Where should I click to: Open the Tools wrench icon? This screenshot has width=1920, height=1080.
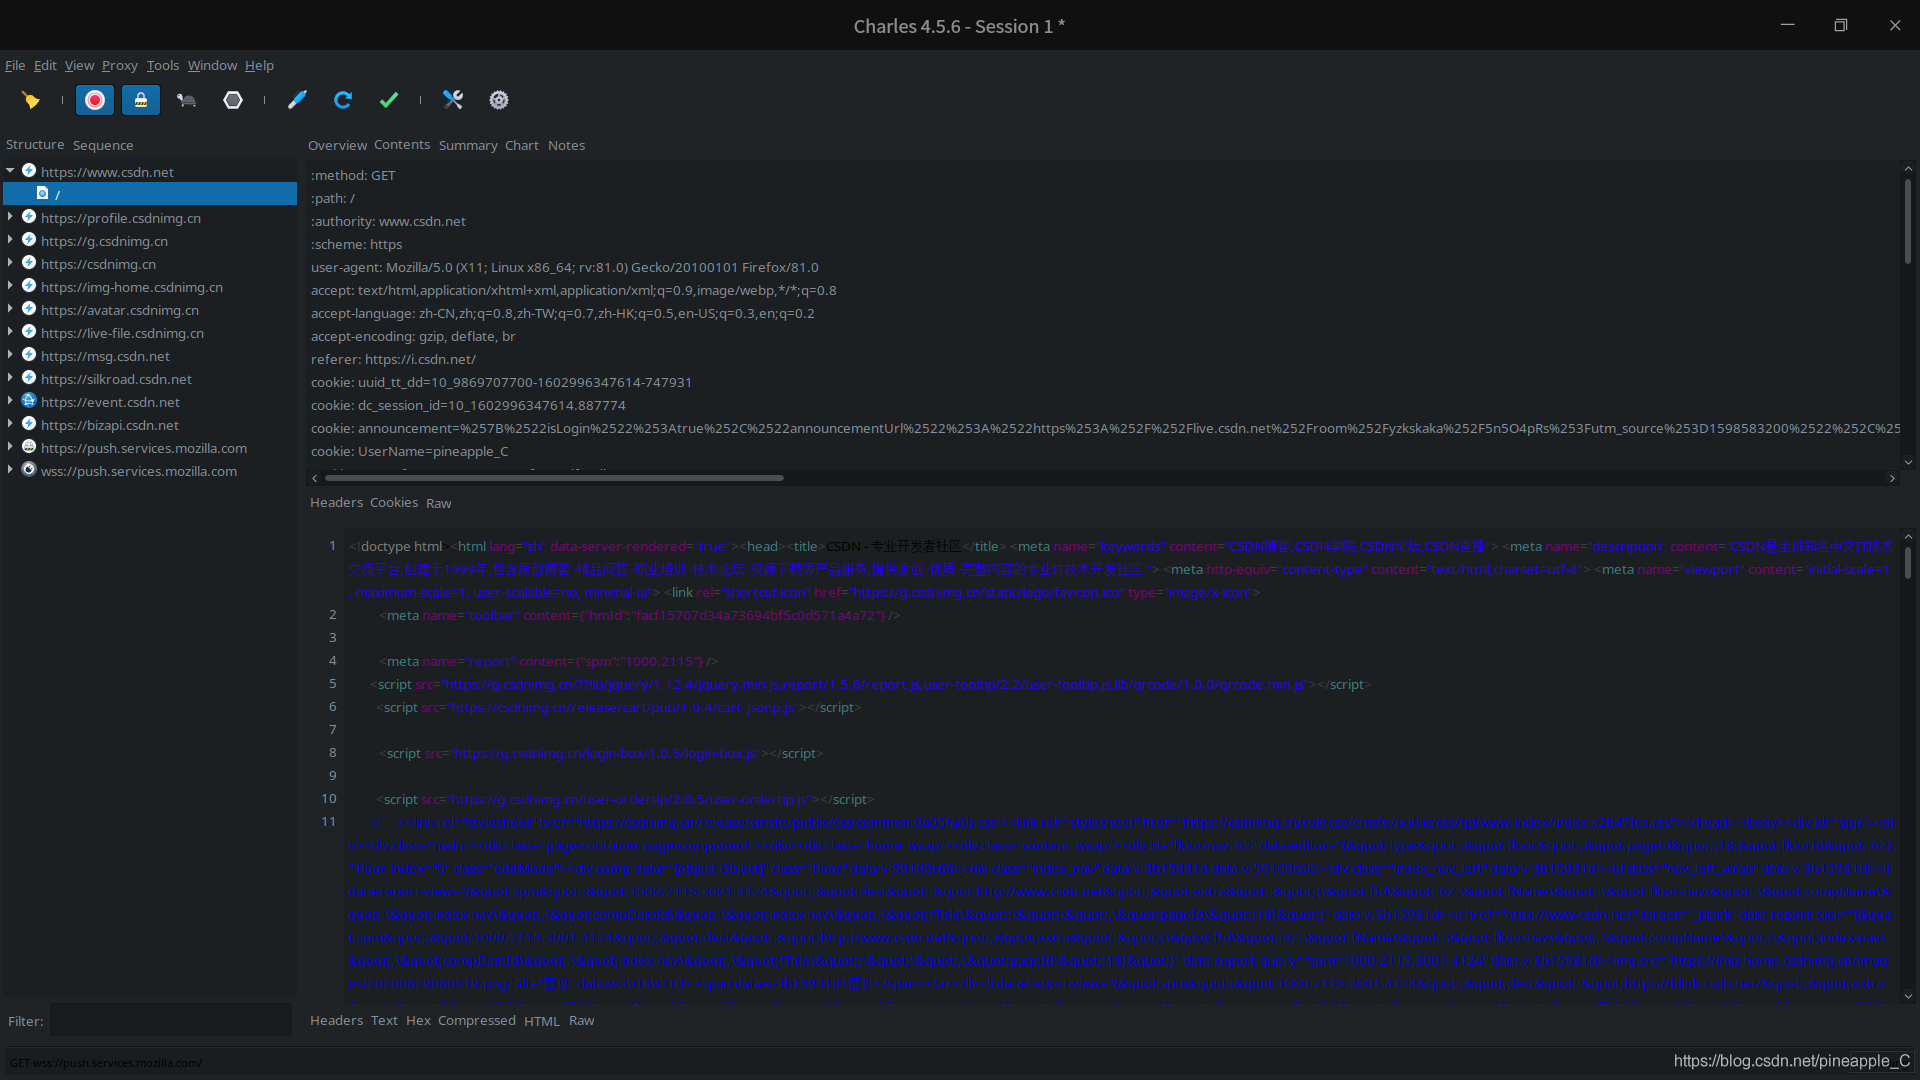[x=453, y=100]
